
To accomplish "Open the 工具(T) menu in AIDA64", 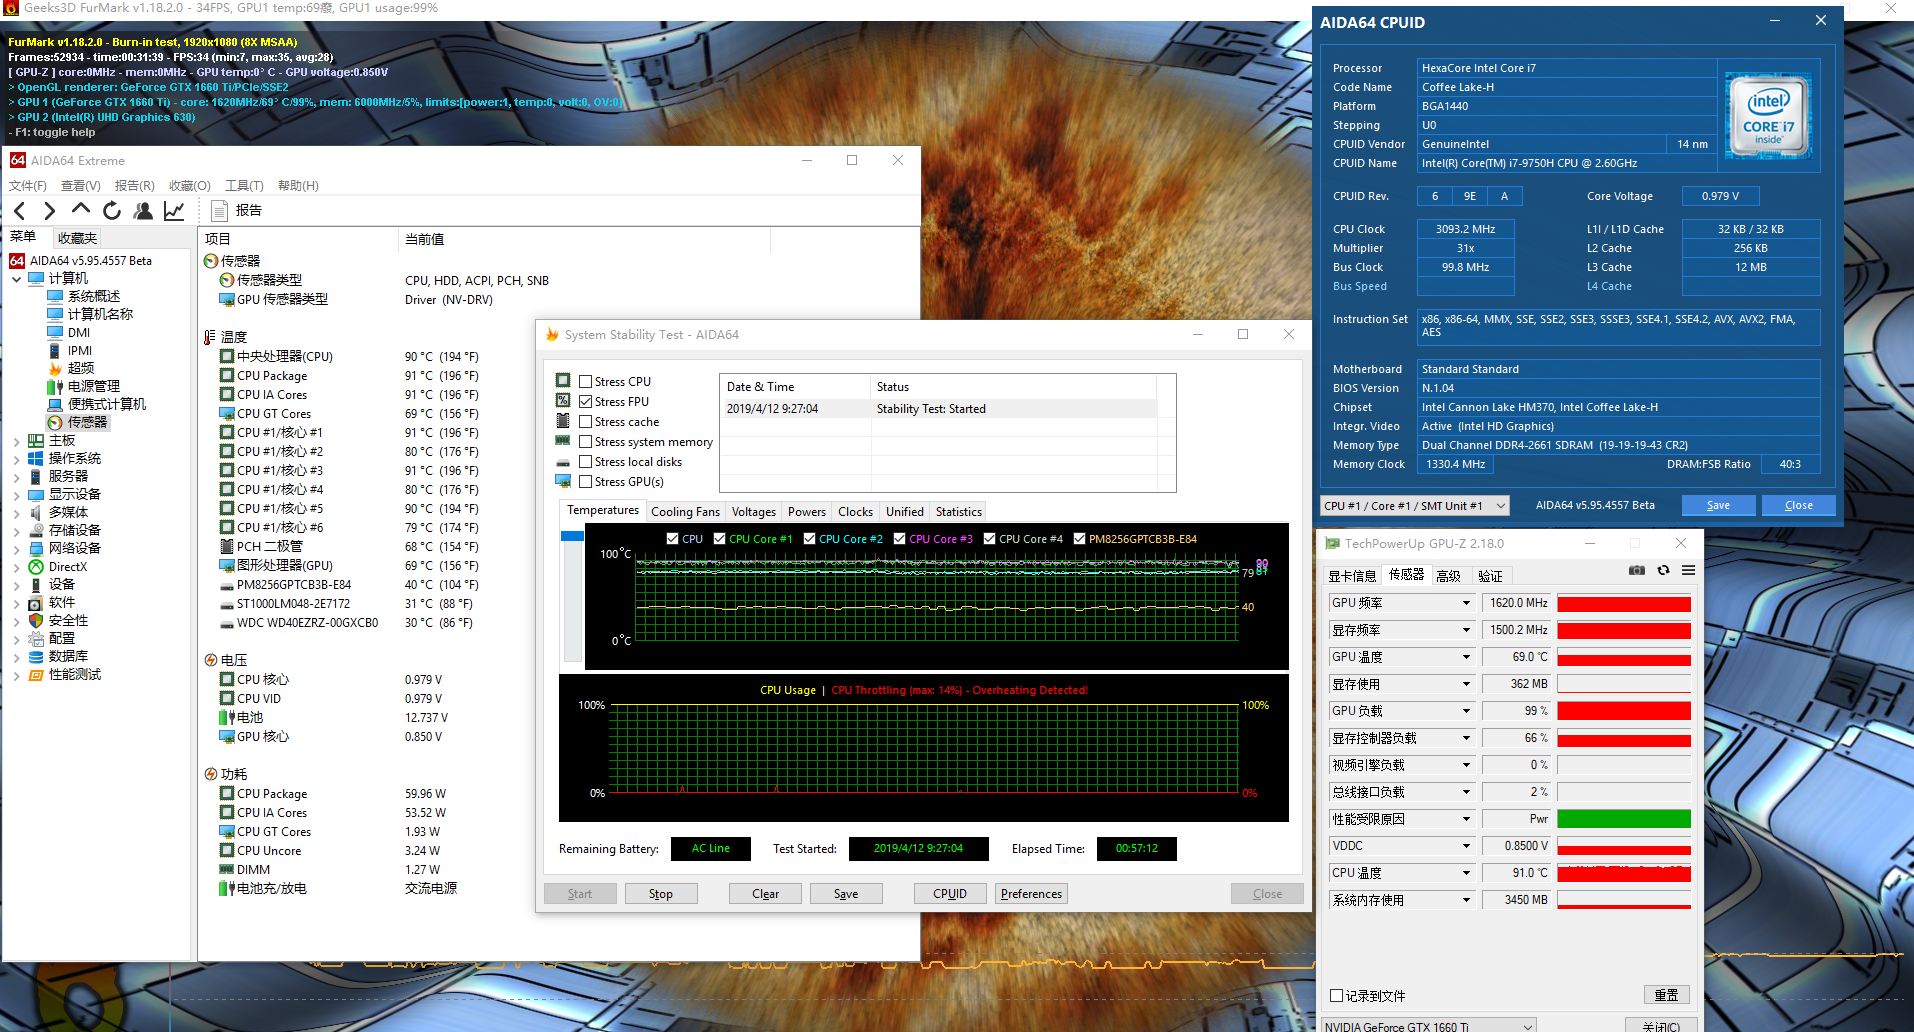I will 244,186.
